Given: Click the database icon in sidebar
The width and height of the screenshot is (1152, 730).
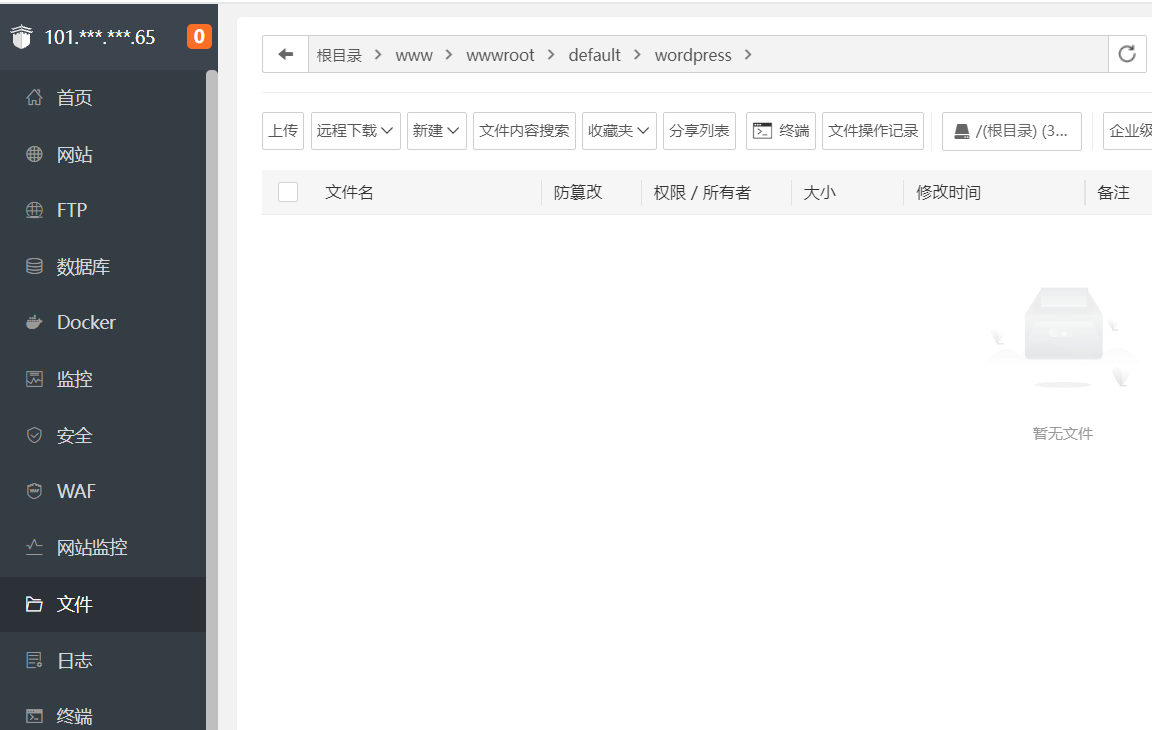Looking at the screenshot, I should point(34,267).
